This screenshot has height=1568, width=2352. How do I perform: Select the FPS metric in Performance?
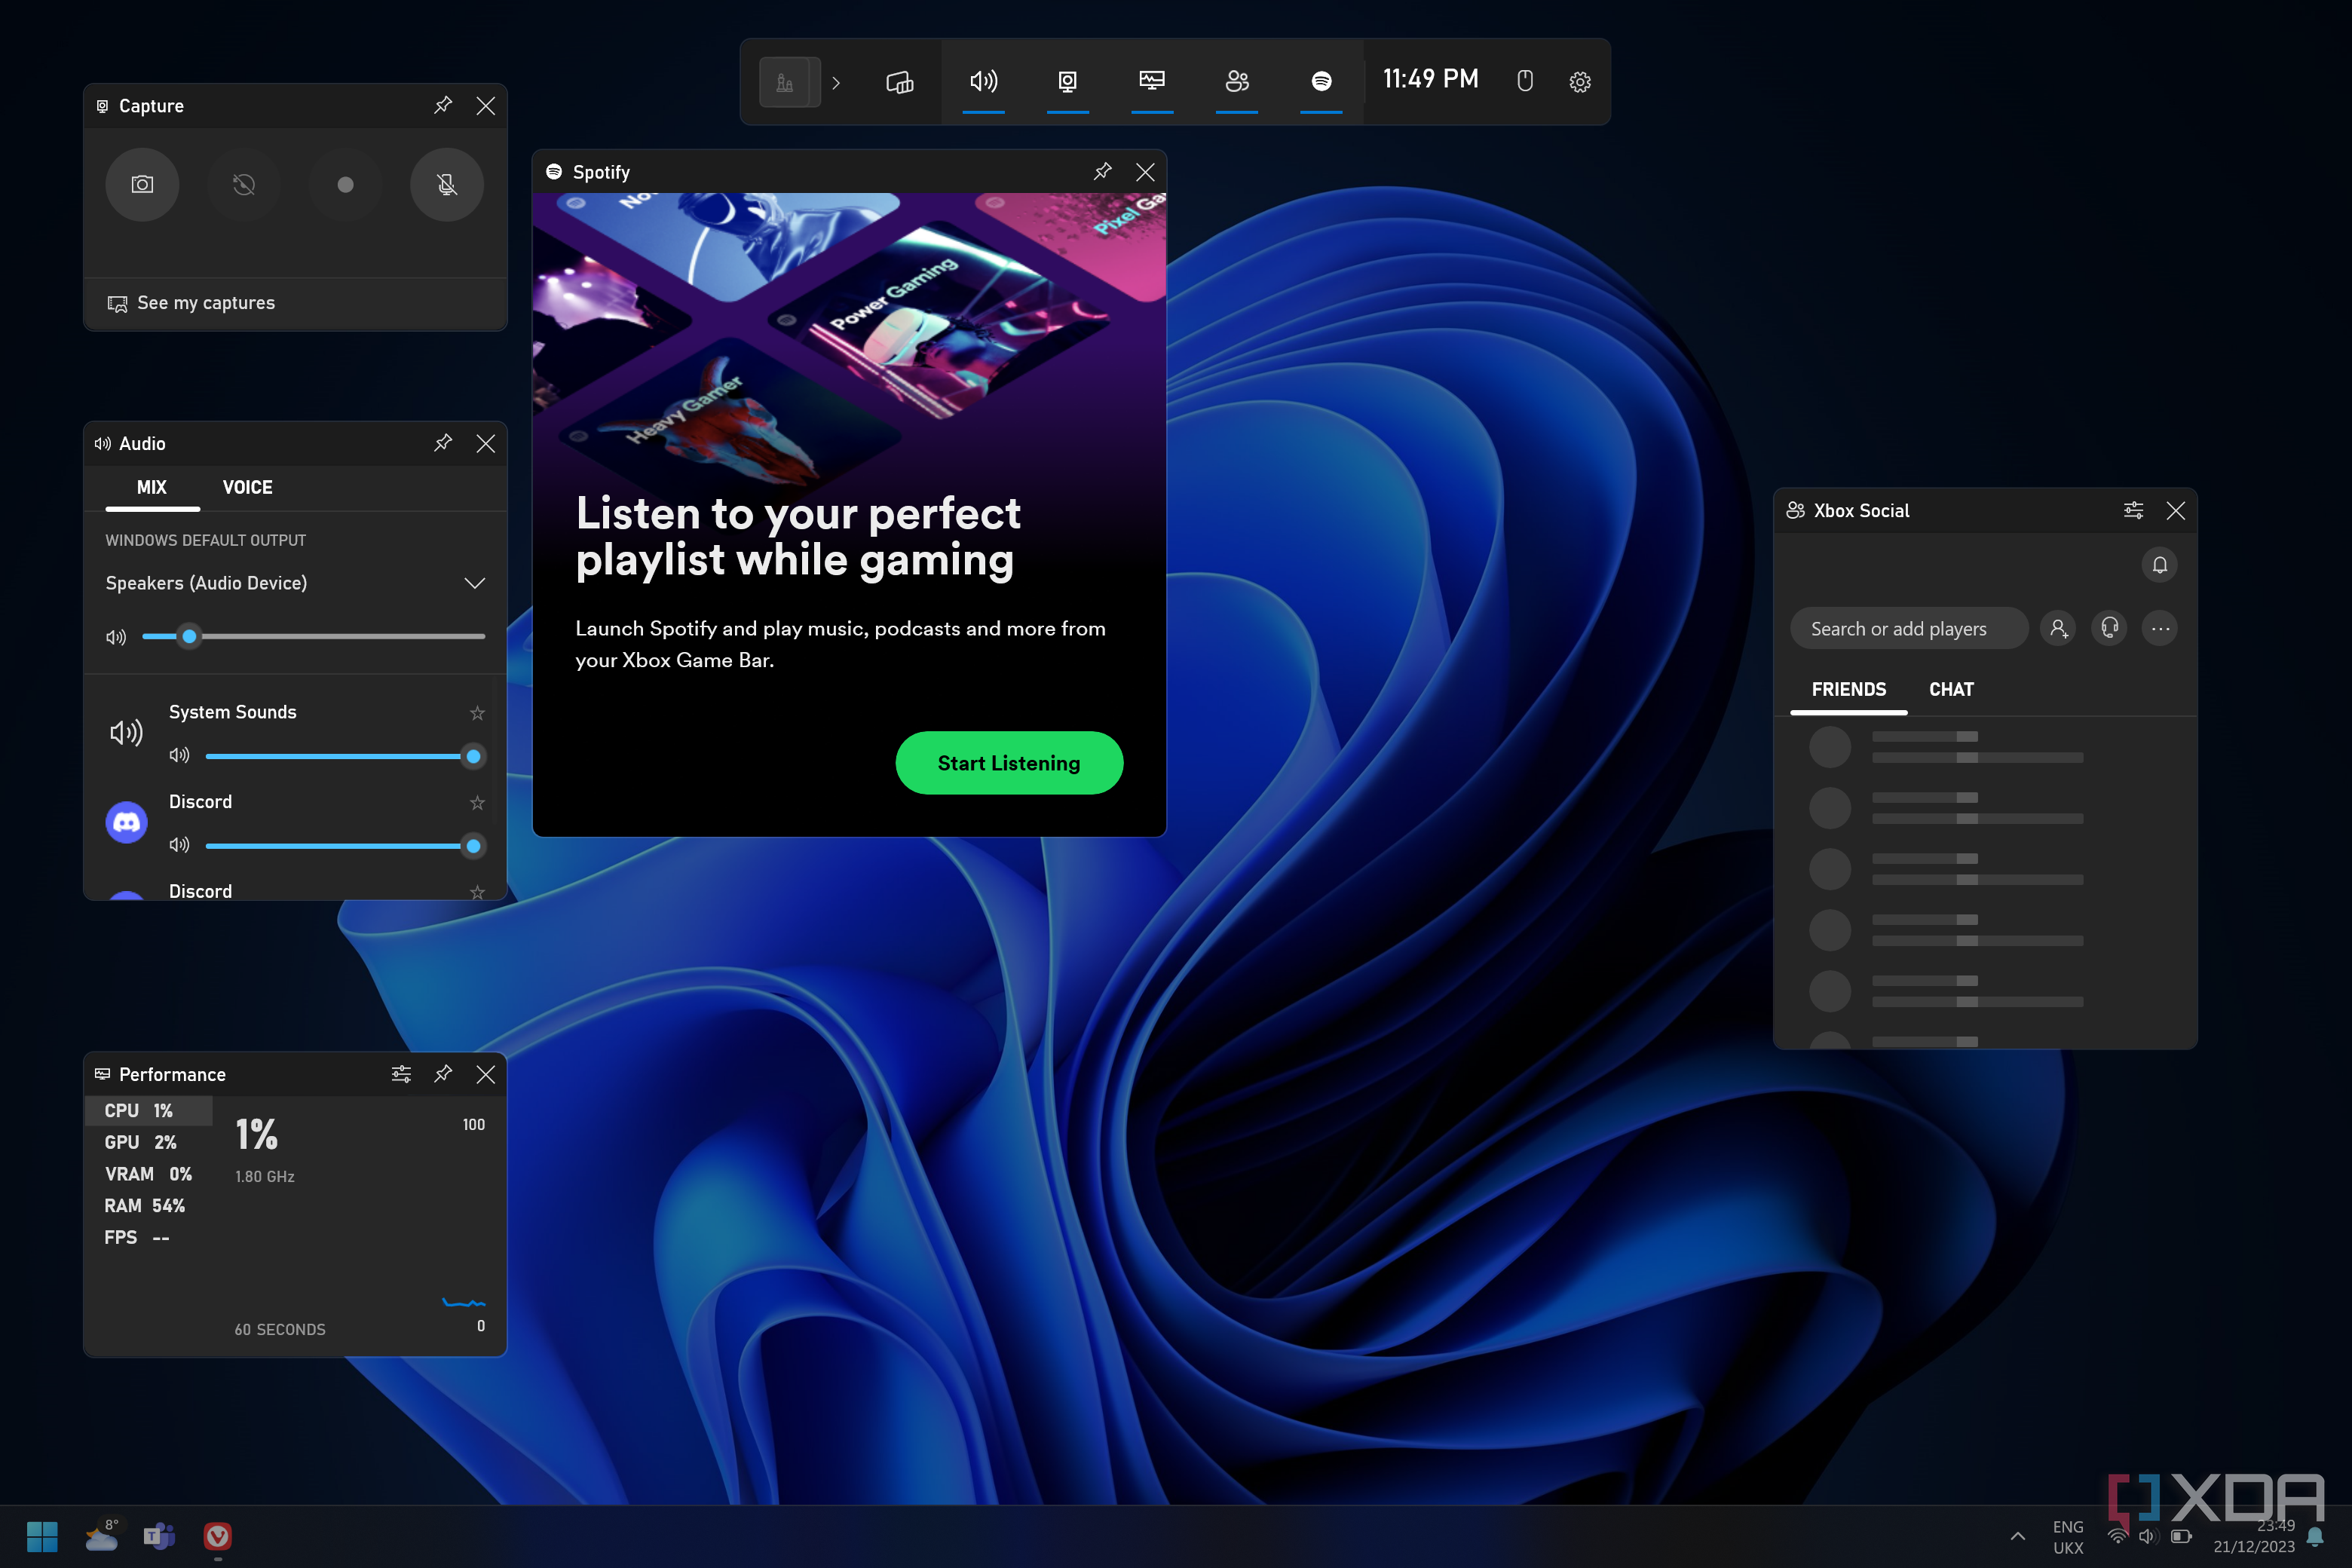148,1238
